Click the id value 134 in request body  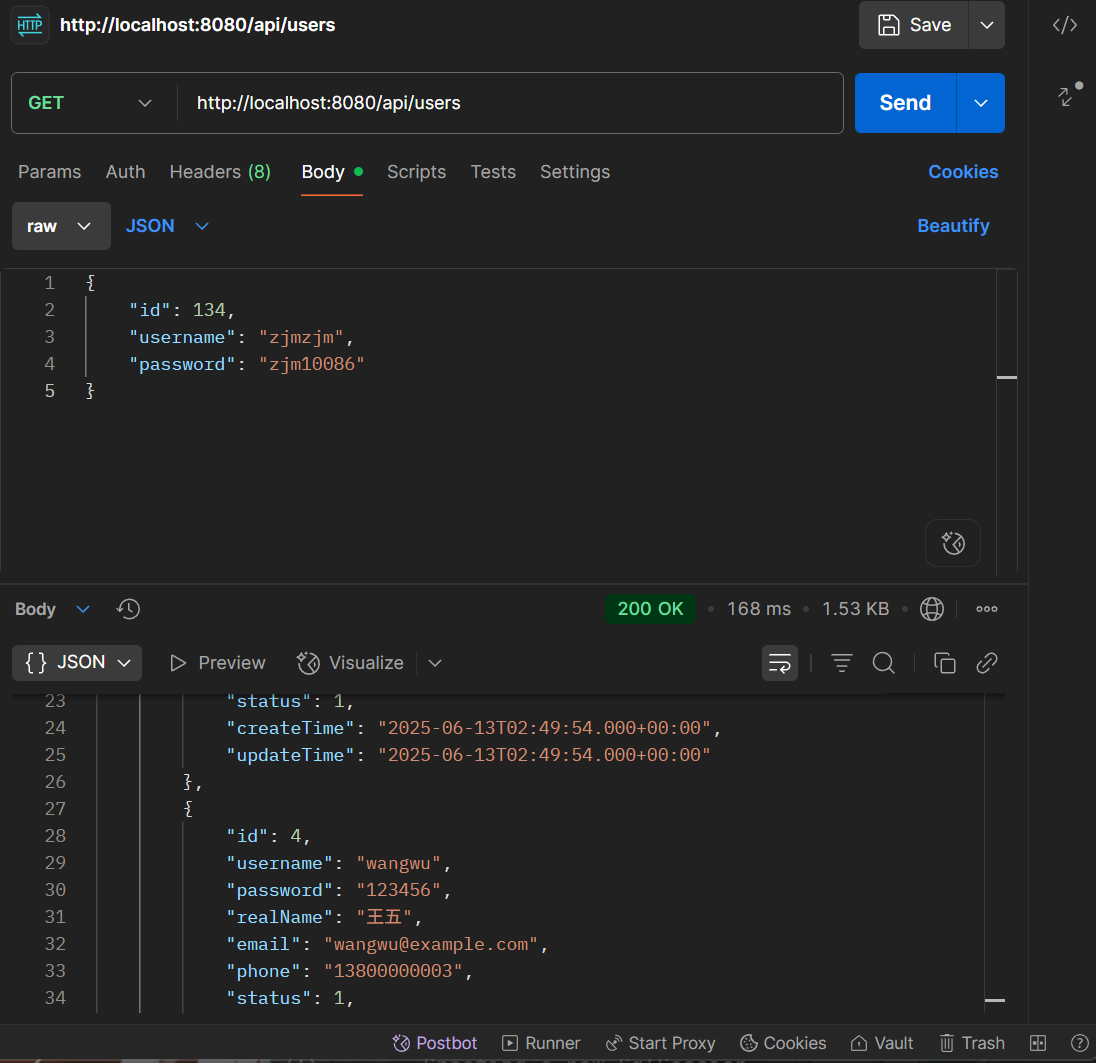209,310
